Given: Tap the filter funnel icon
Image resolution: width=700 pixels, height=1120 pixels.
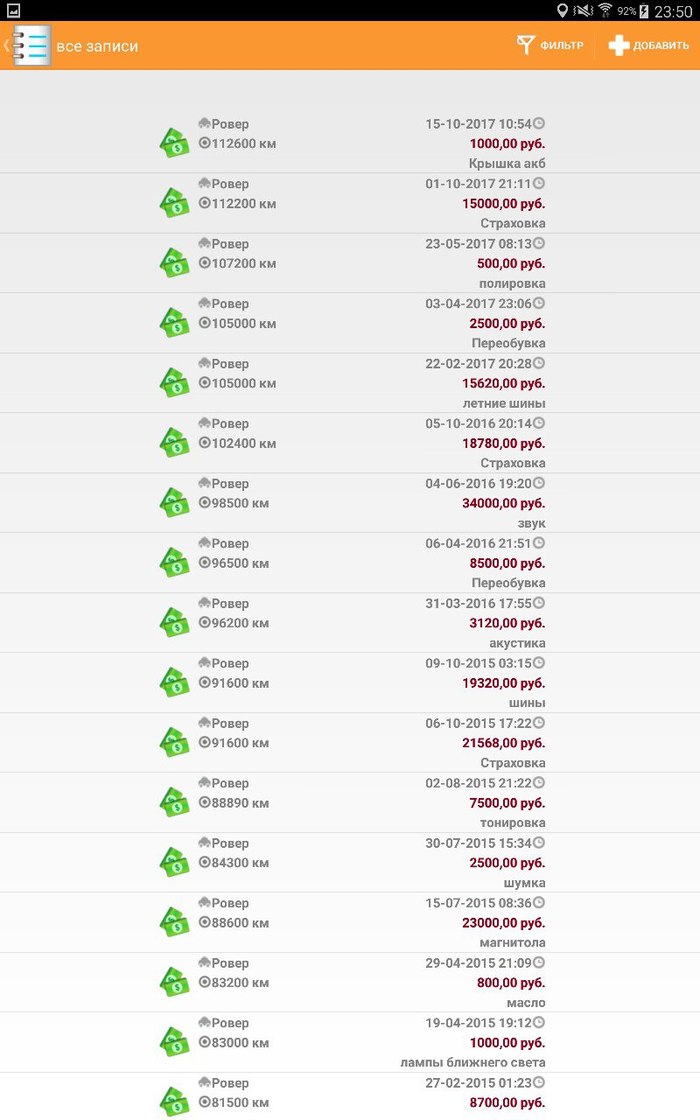Looking at the screenshot, I should point(526,45).
